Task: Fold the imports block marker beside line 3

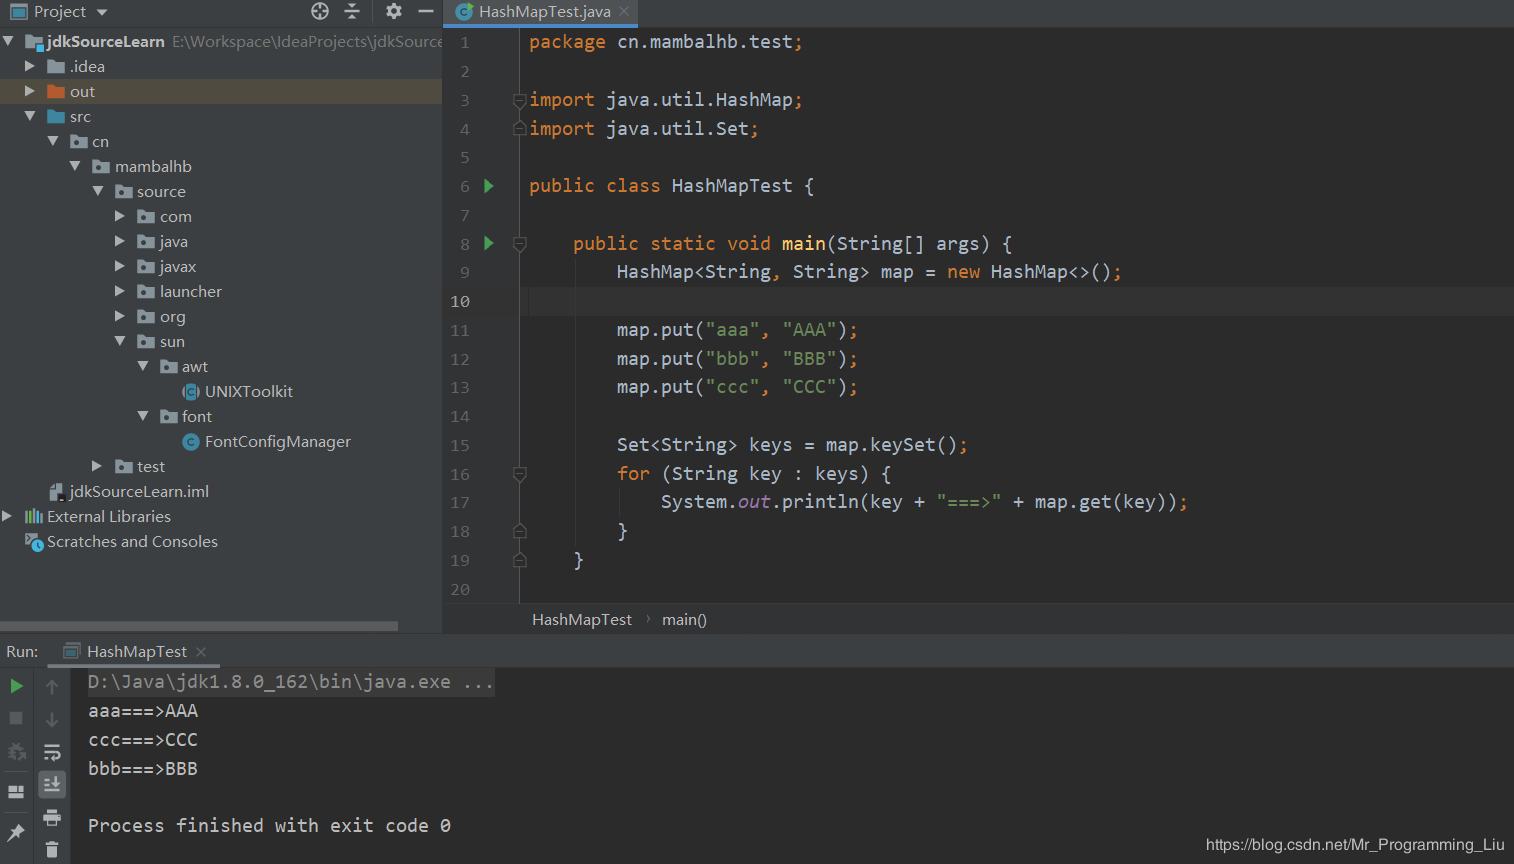Action: point(520,100)
